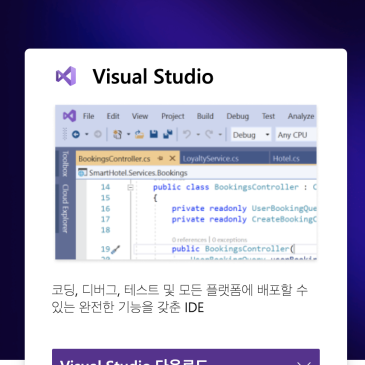
Task: Close the BookingsController.cs tab
Action: [172, 158]
